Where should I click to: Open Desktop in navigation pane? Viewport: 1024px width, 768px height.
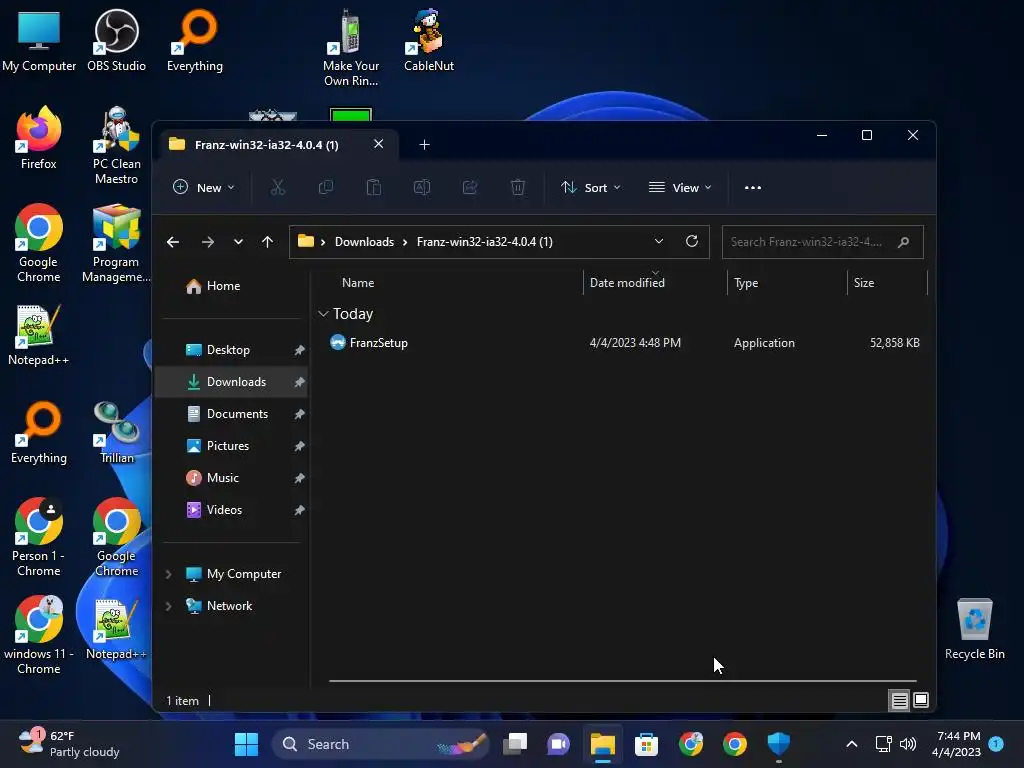[x=231, y=350]
